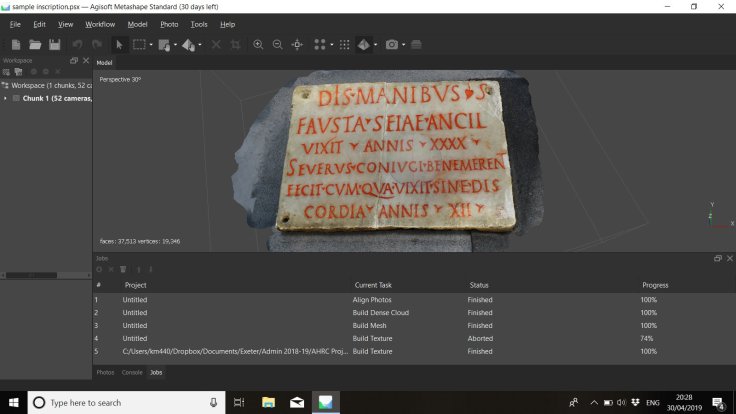Toggle the Chunk 1 enable checkbox
Image resolution: width=736 pixels, height=414 pixels.
16,98
